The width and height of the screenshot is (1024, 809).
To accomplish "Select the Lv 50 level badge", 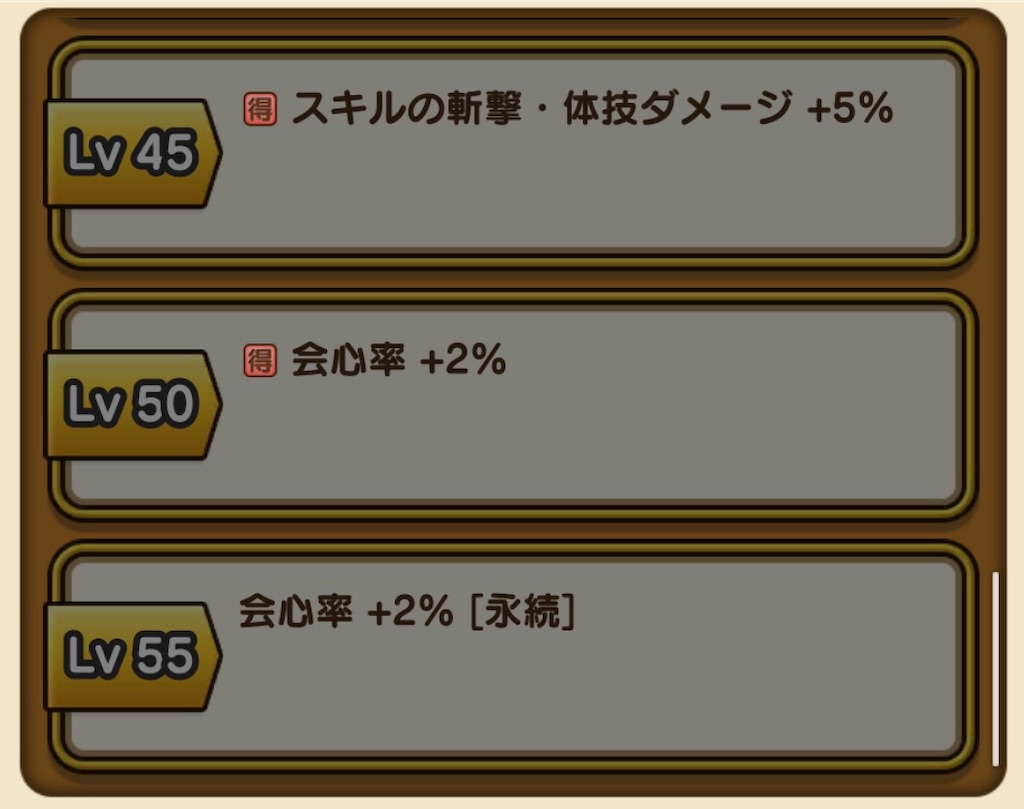I will coord(128,403).
